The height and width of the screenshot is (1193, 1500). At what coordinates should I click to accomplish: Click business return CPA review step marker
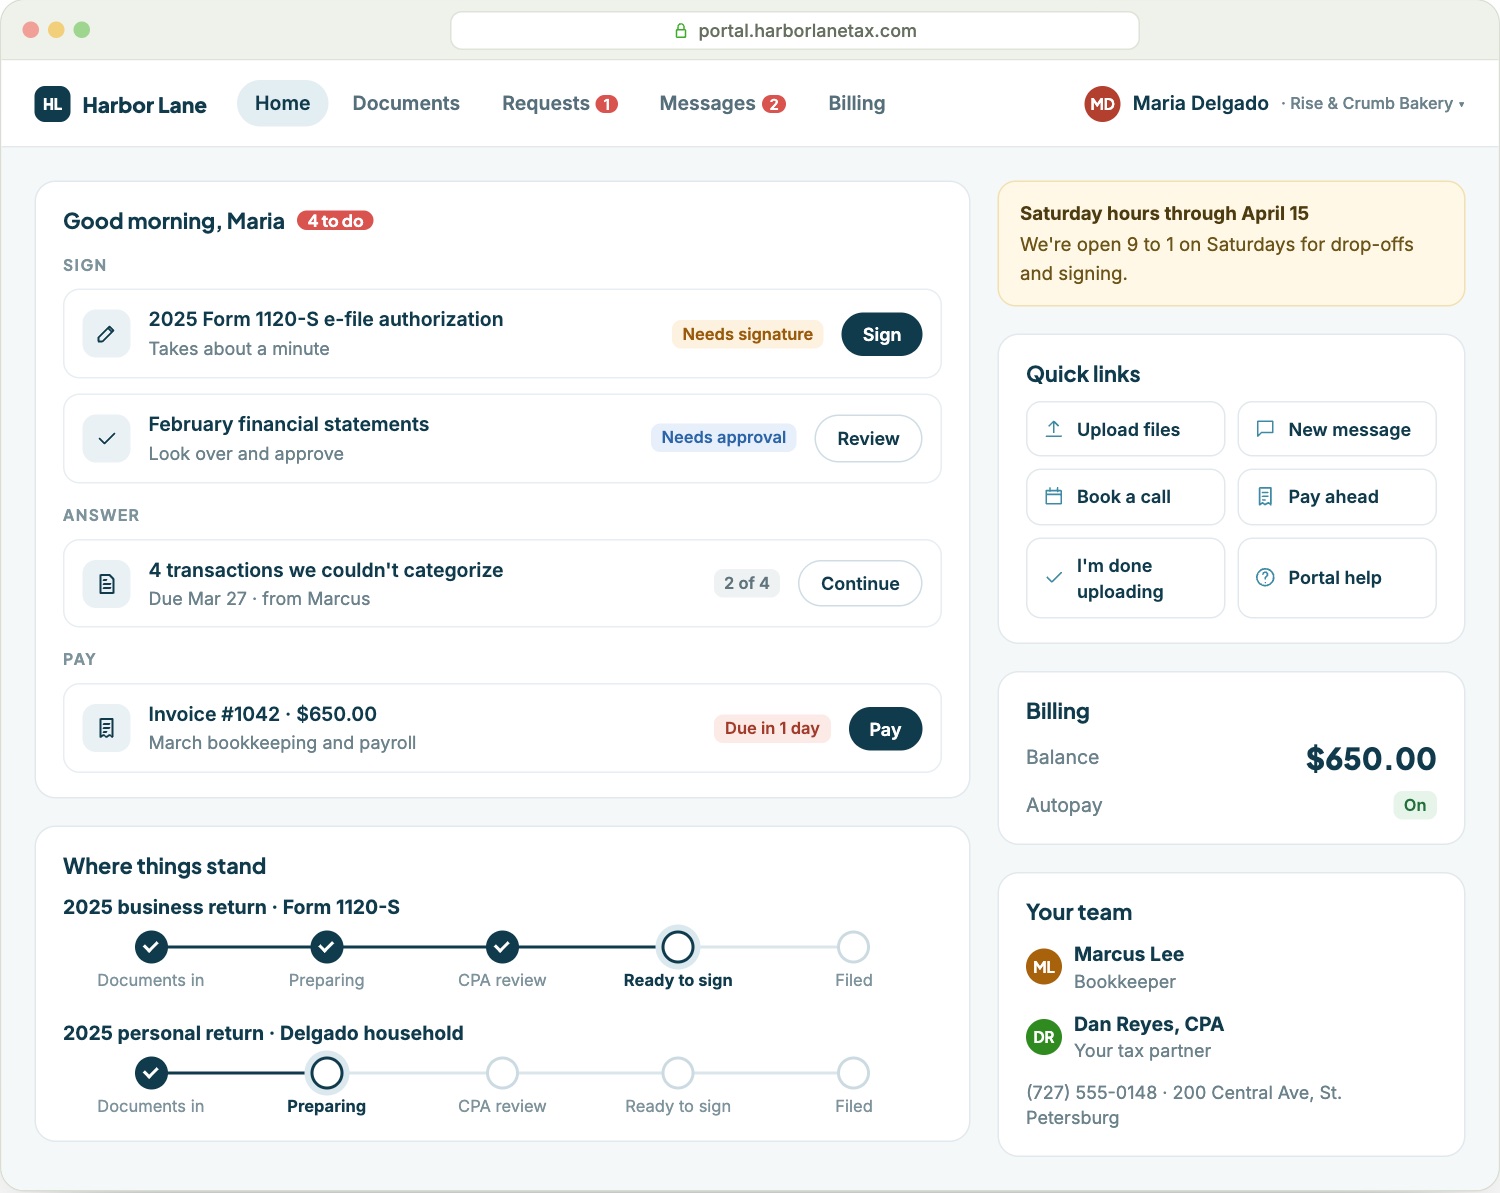[502, 946]
